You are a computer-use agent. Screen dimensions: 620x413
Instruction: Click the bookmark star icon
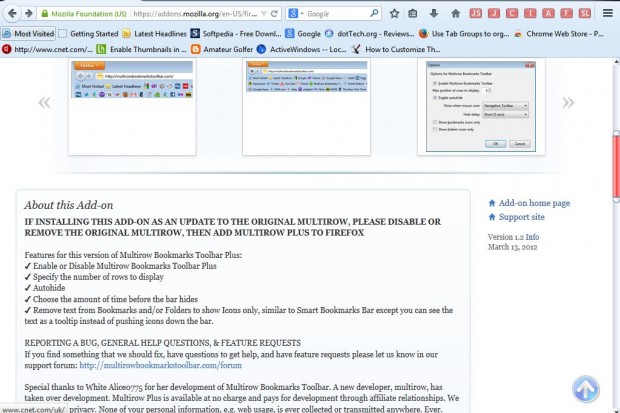click(394, 13)
